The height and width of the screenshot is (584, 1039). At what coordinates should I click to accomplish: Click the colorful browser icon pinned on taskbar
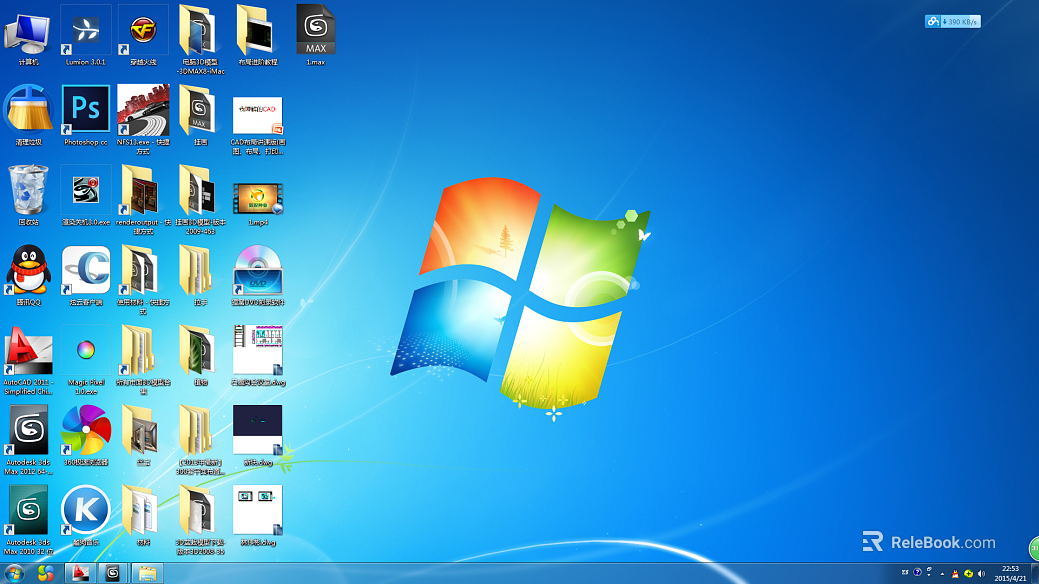point(46,573)
